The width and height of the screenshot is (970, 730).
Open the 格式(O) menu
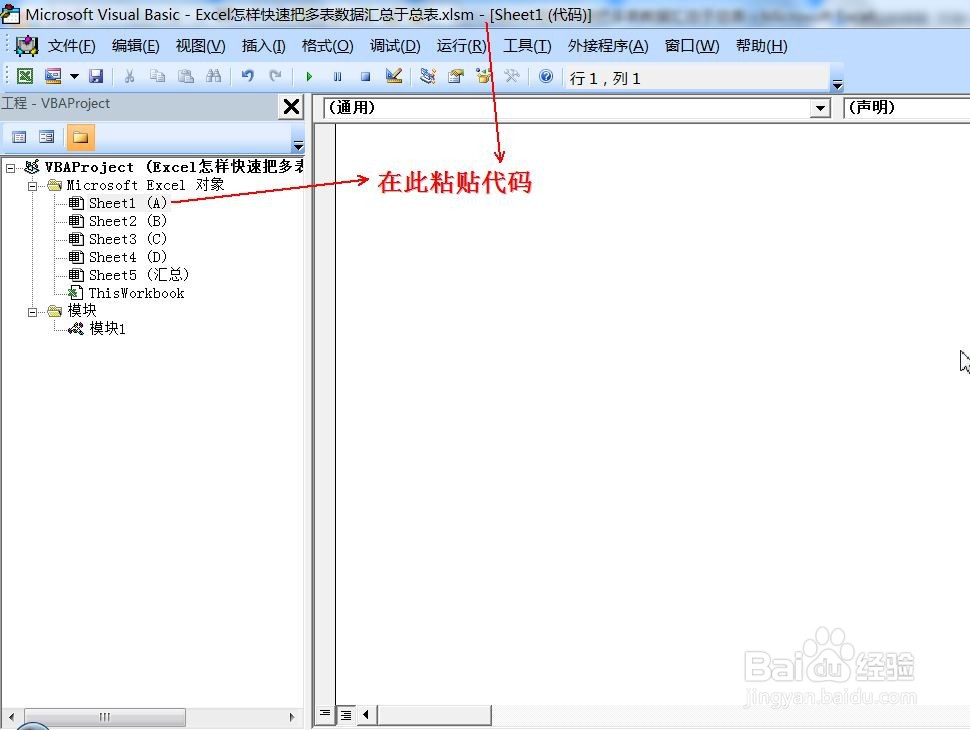tap(327, 46)
